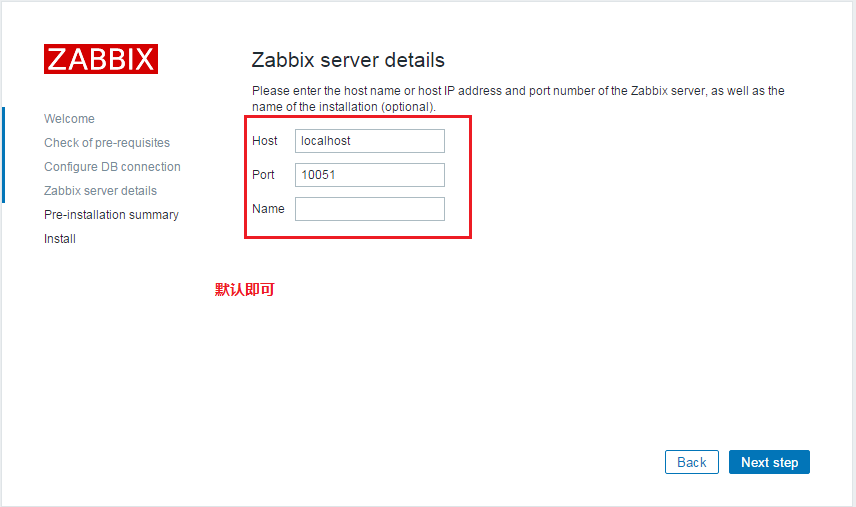Viewport: 856px width, 507px height.
Task: Click the blue step progress bar
Action: click(3, 154)
